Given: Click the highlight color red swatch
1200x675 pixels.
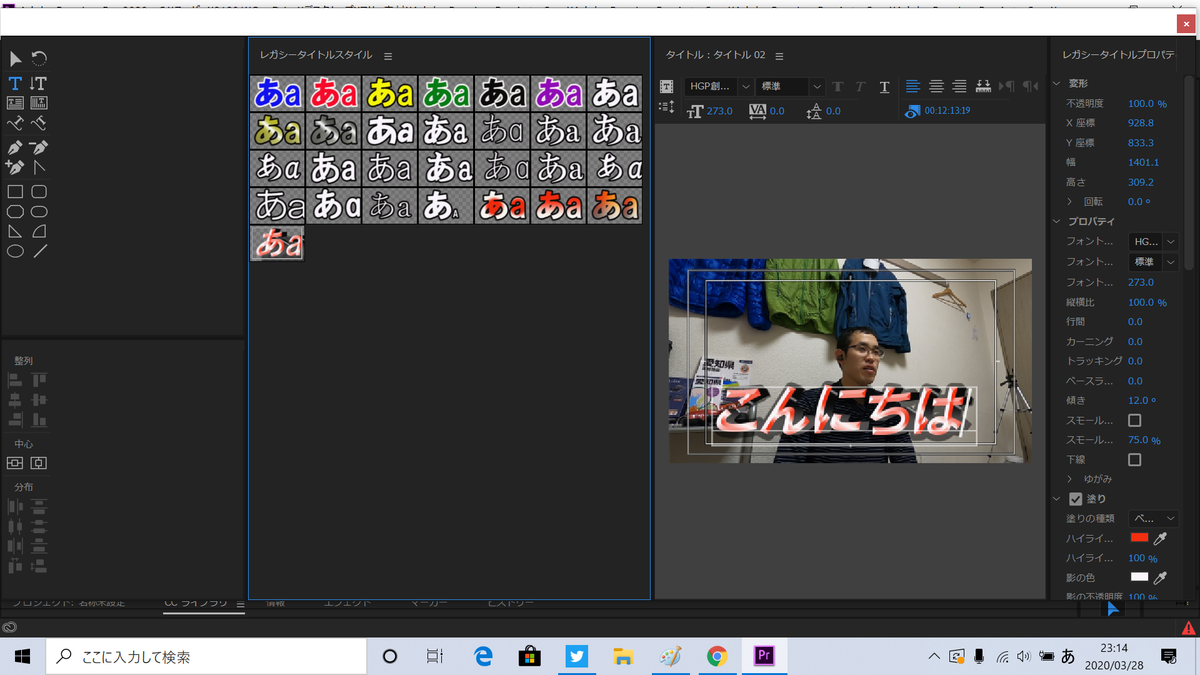Looking at the screenshot, I should (1139, 538).
